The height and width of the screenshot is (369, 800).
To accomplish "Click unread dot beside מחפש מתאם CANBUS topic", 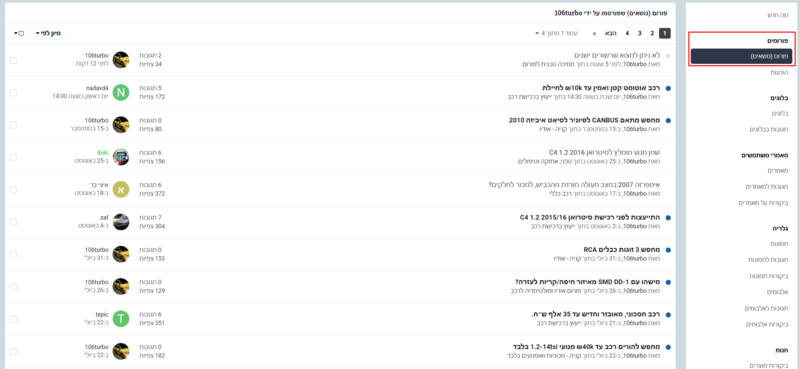I will point(668,121).
